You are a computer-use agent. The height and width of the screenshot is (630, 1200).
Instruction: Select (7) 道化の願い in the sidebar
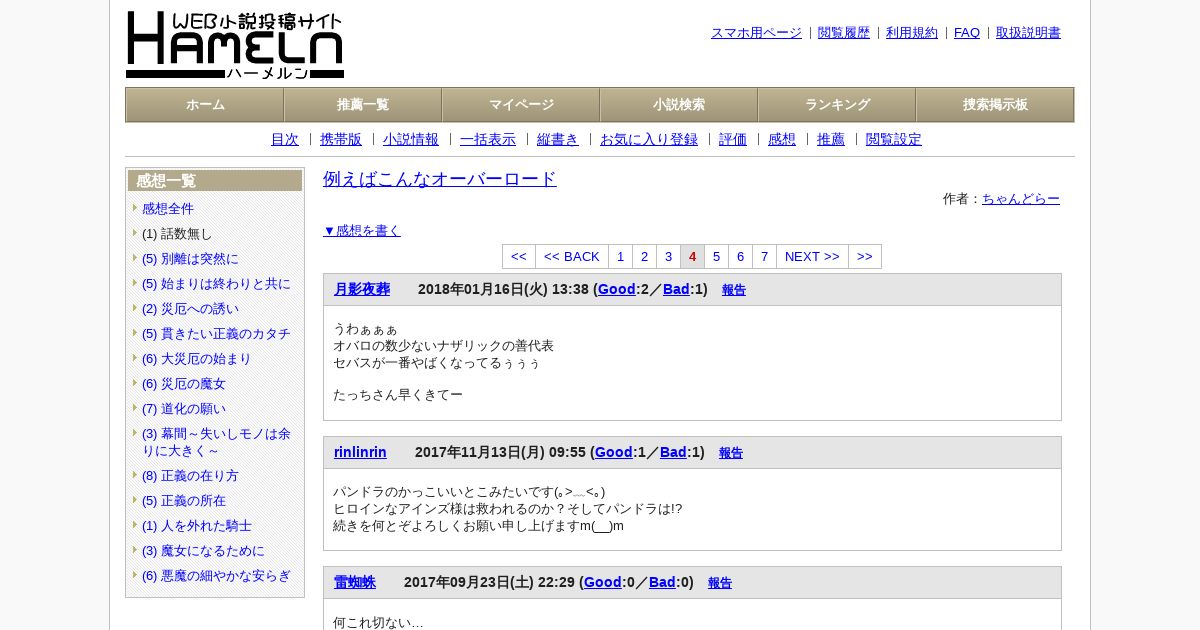[x=184, y=409]
